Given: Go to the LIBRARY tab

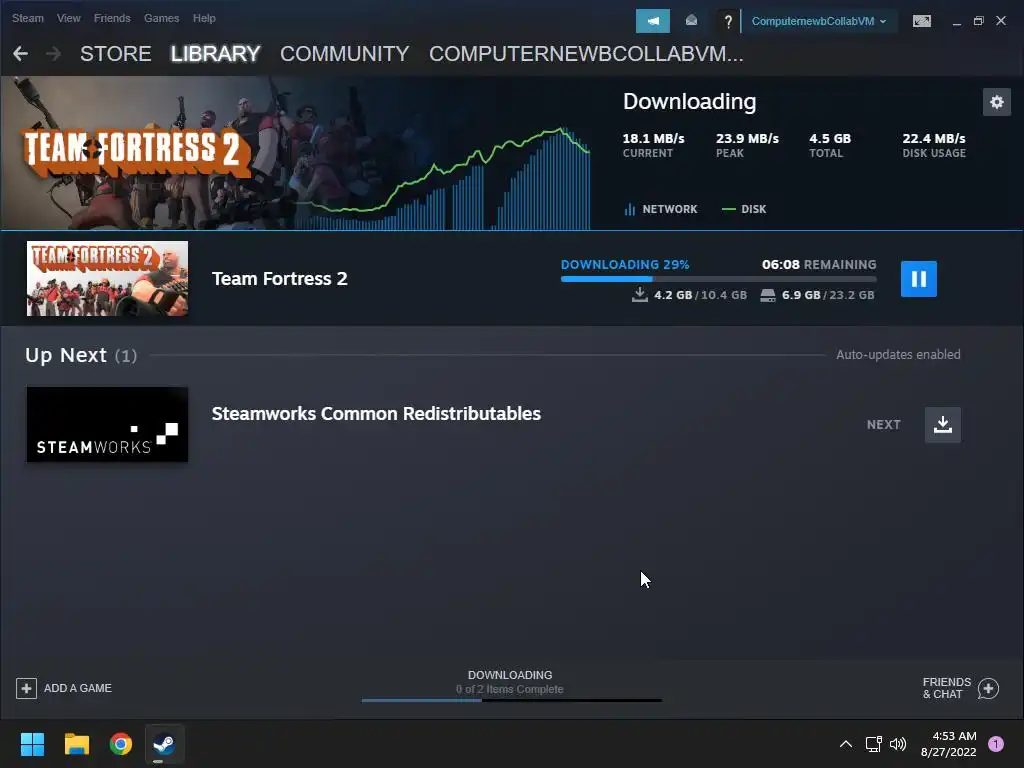Looking at the screenshot, I should 216,54.
